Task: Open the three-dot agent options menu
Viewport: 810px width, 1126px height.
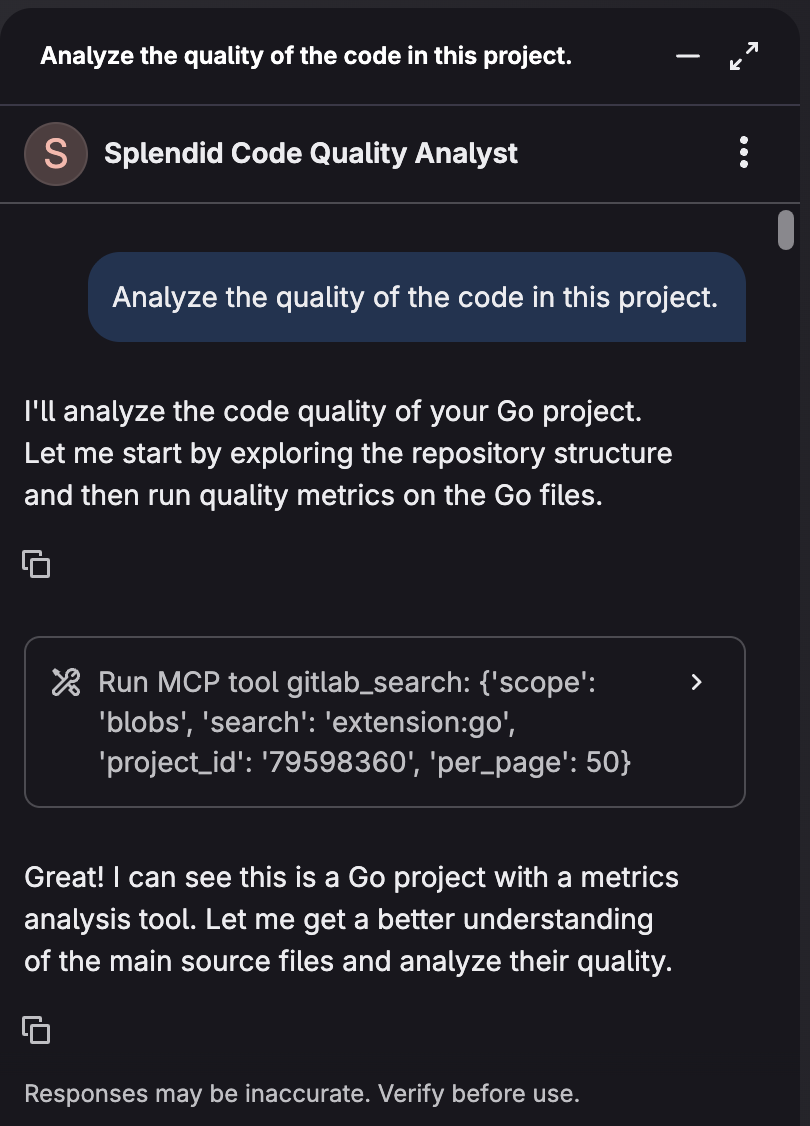Action: point(744,152)
